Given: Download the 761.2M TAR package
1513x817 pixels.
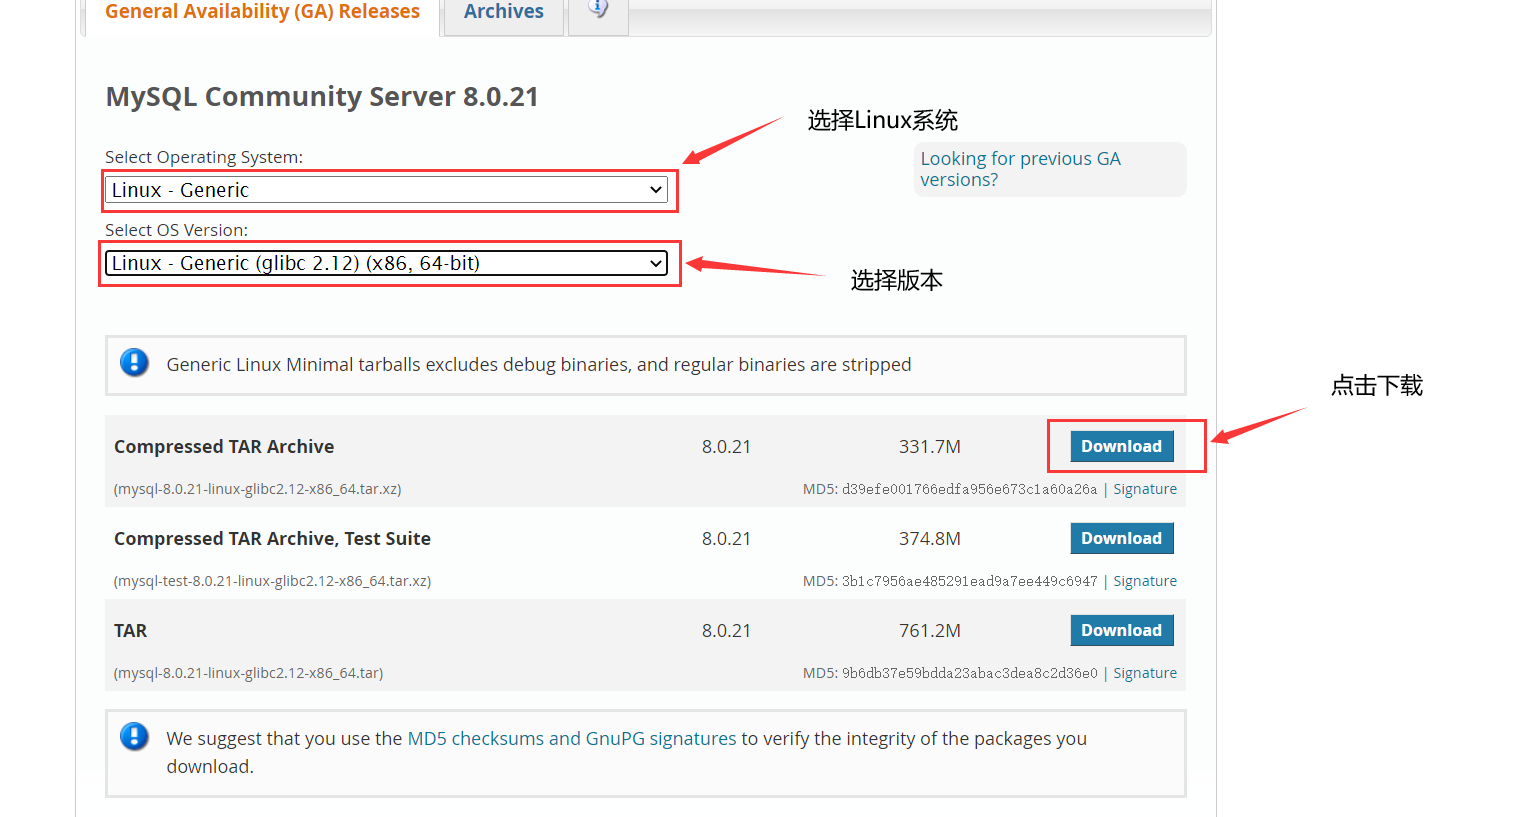Looking at the screenshot, I should pyautogui.click(x=1121, y=630).
